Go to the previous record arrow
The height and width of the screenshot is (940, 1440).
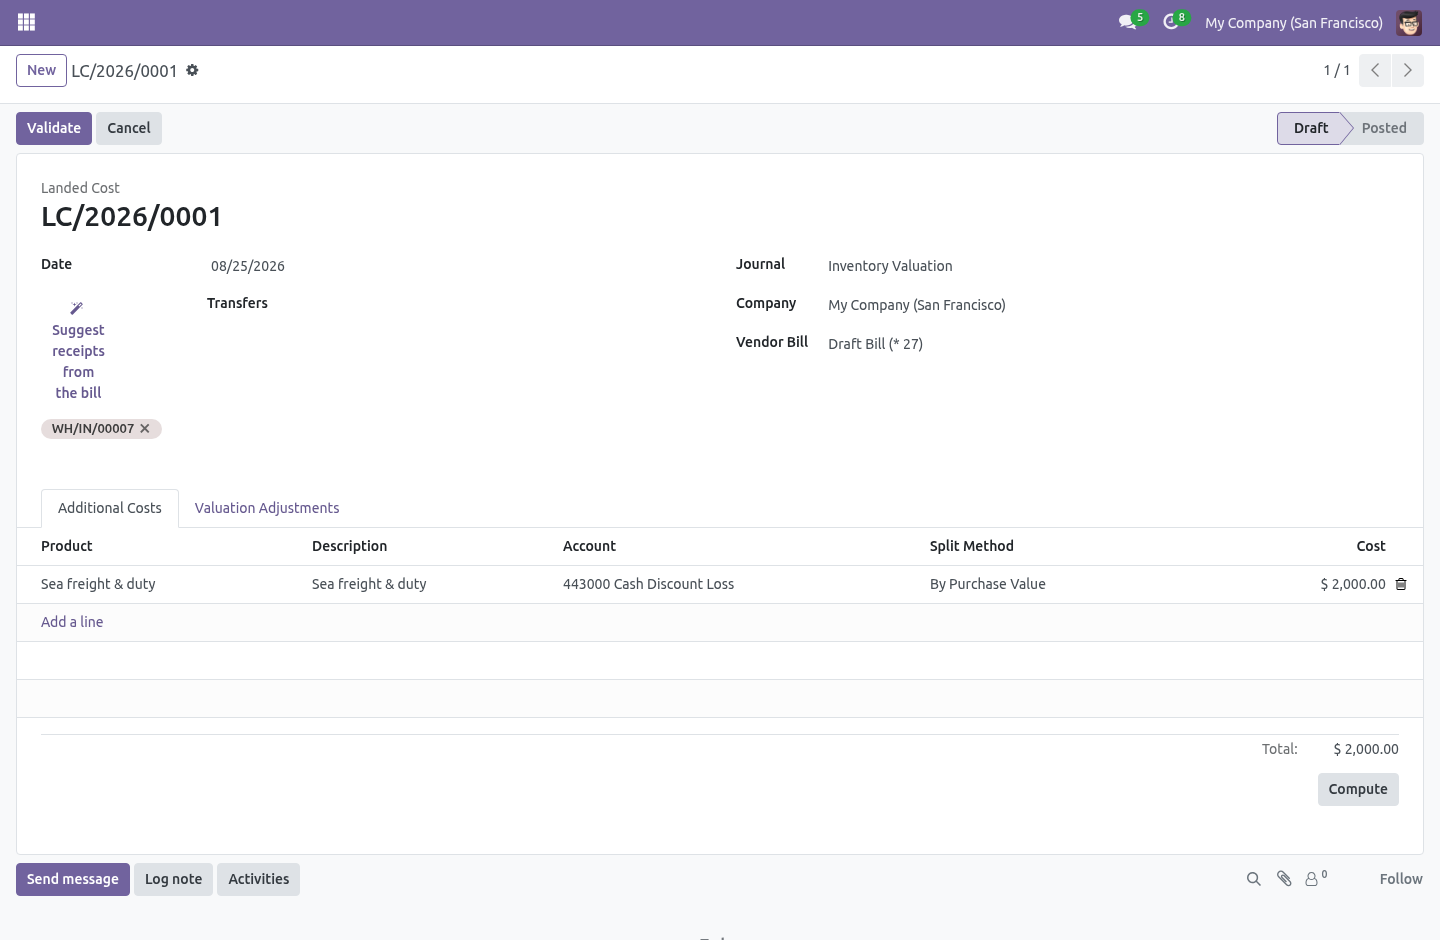(1375, 70)
